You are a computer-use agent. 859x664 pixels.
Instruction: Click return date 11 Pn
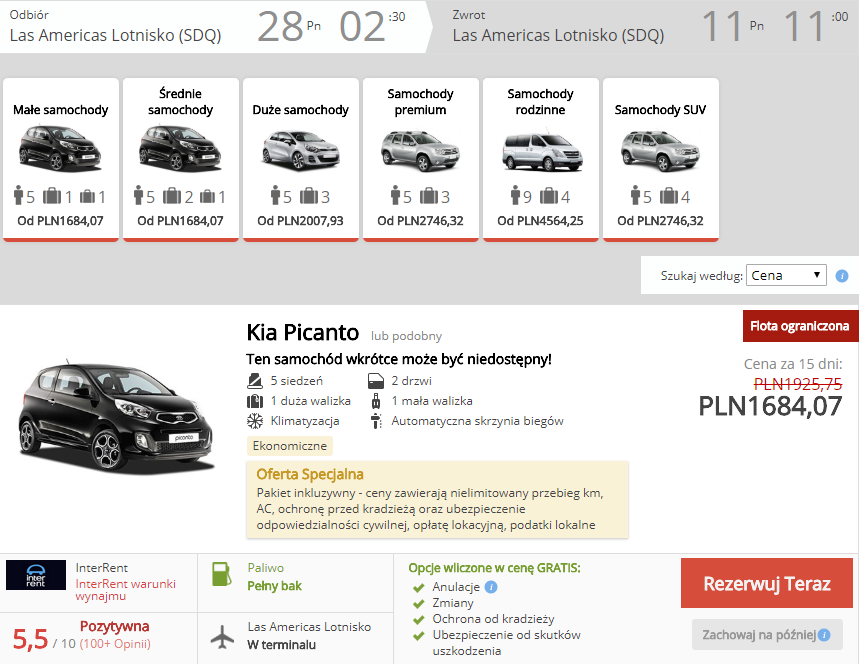733,26
